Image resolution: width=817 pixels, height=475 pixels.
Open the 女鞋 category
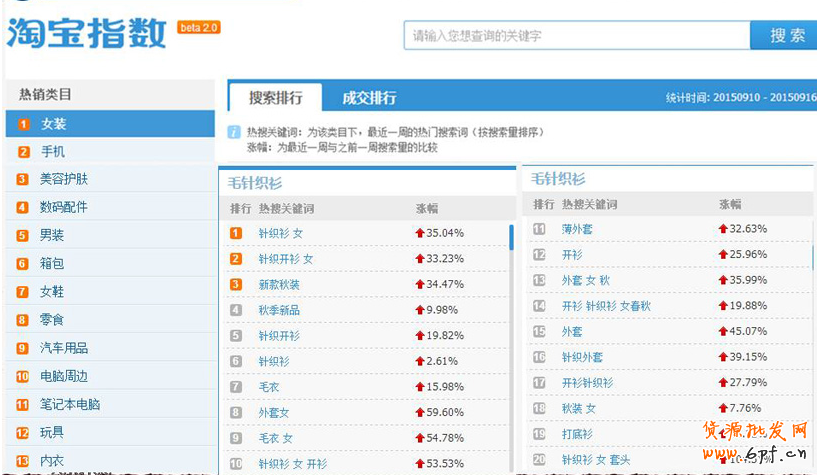(110, 292)
